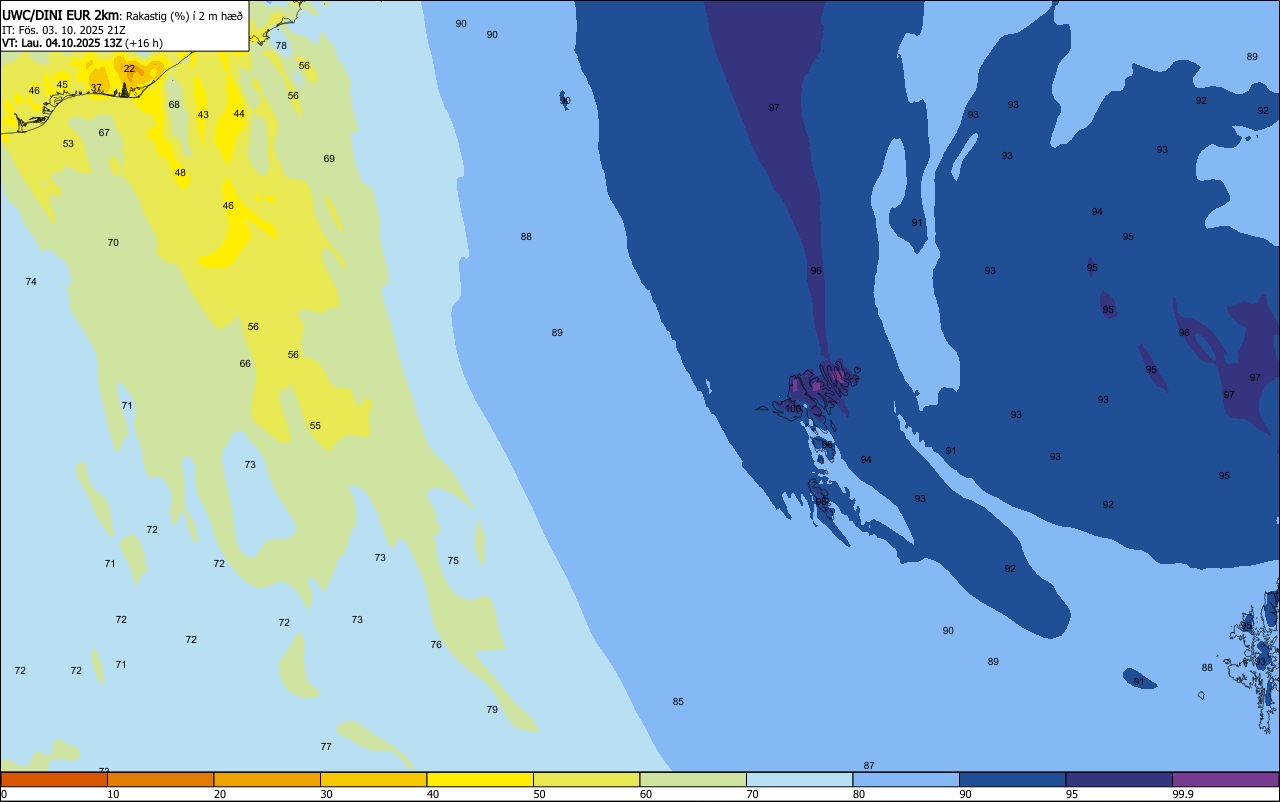Click the map value "76"
Image resolution: width=1280 pixels, height=802 pixels.
click(x=436, y=645)
